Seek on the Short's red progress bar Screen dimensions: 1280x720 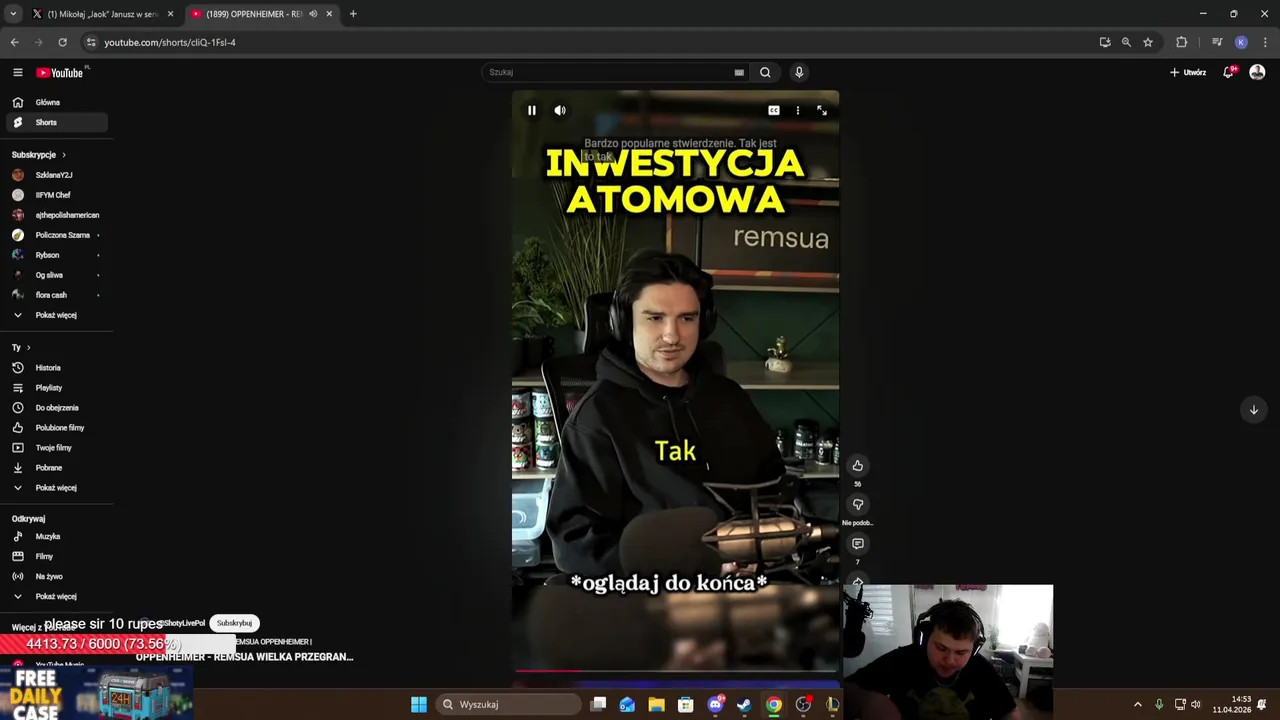point(676,671)
